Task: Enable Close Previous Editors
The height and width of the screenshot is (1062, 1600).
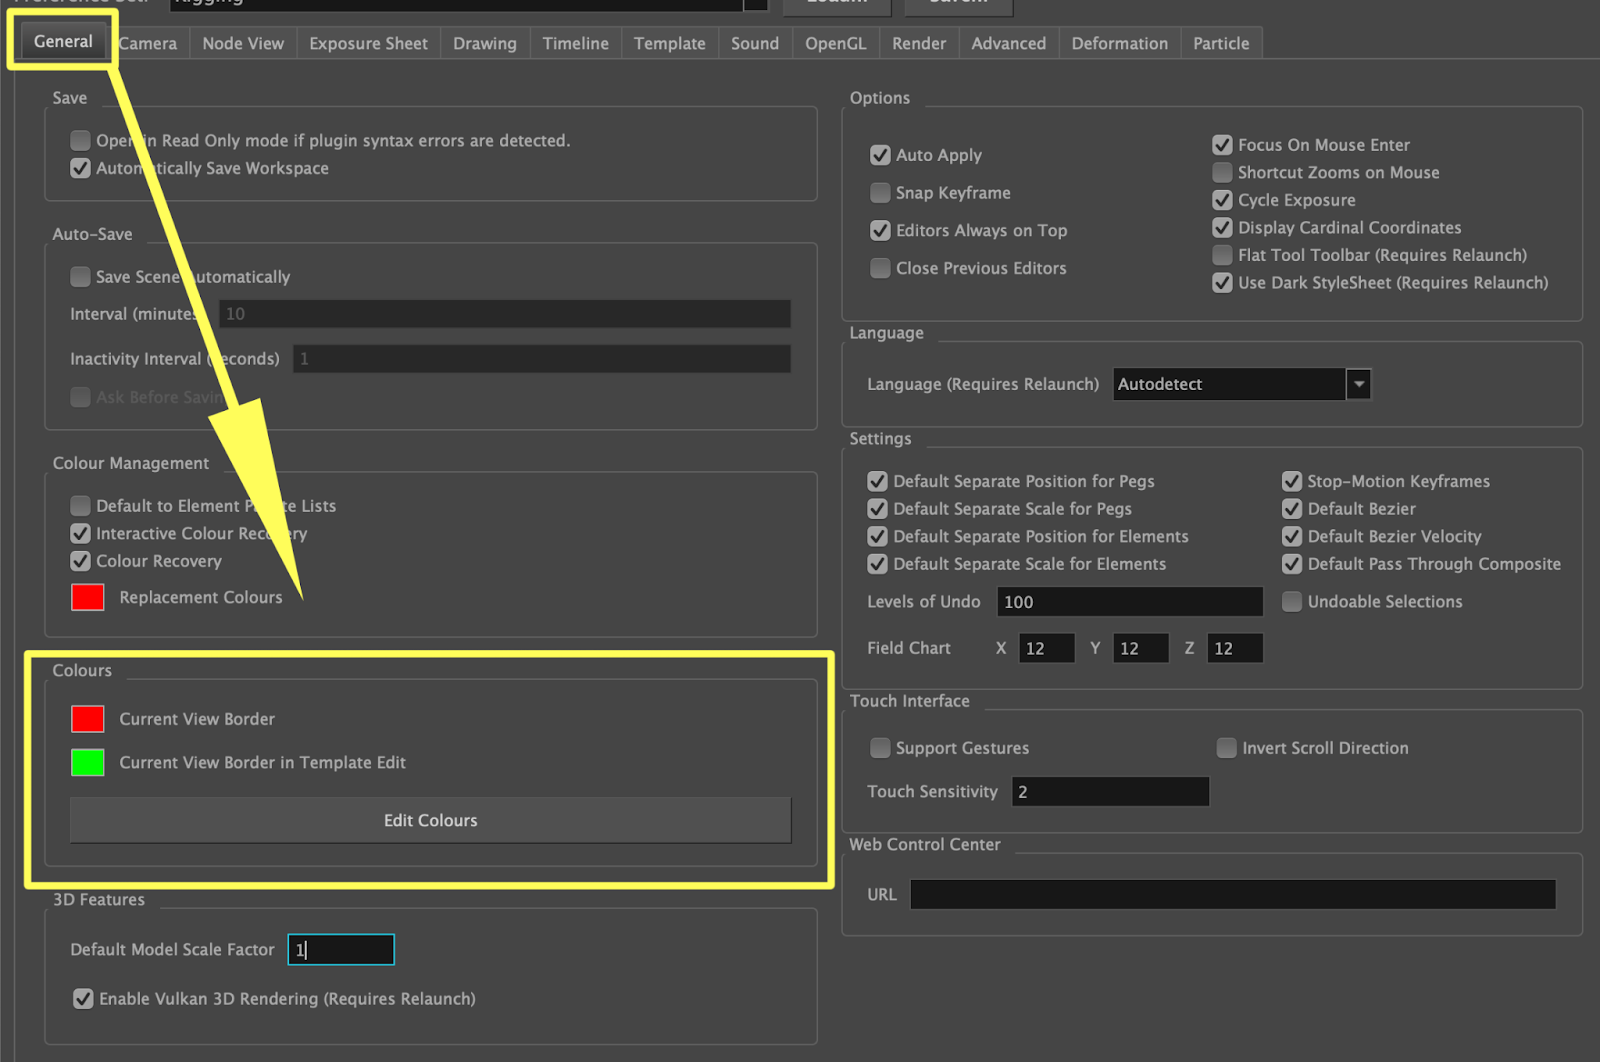Action: [880, 268]
